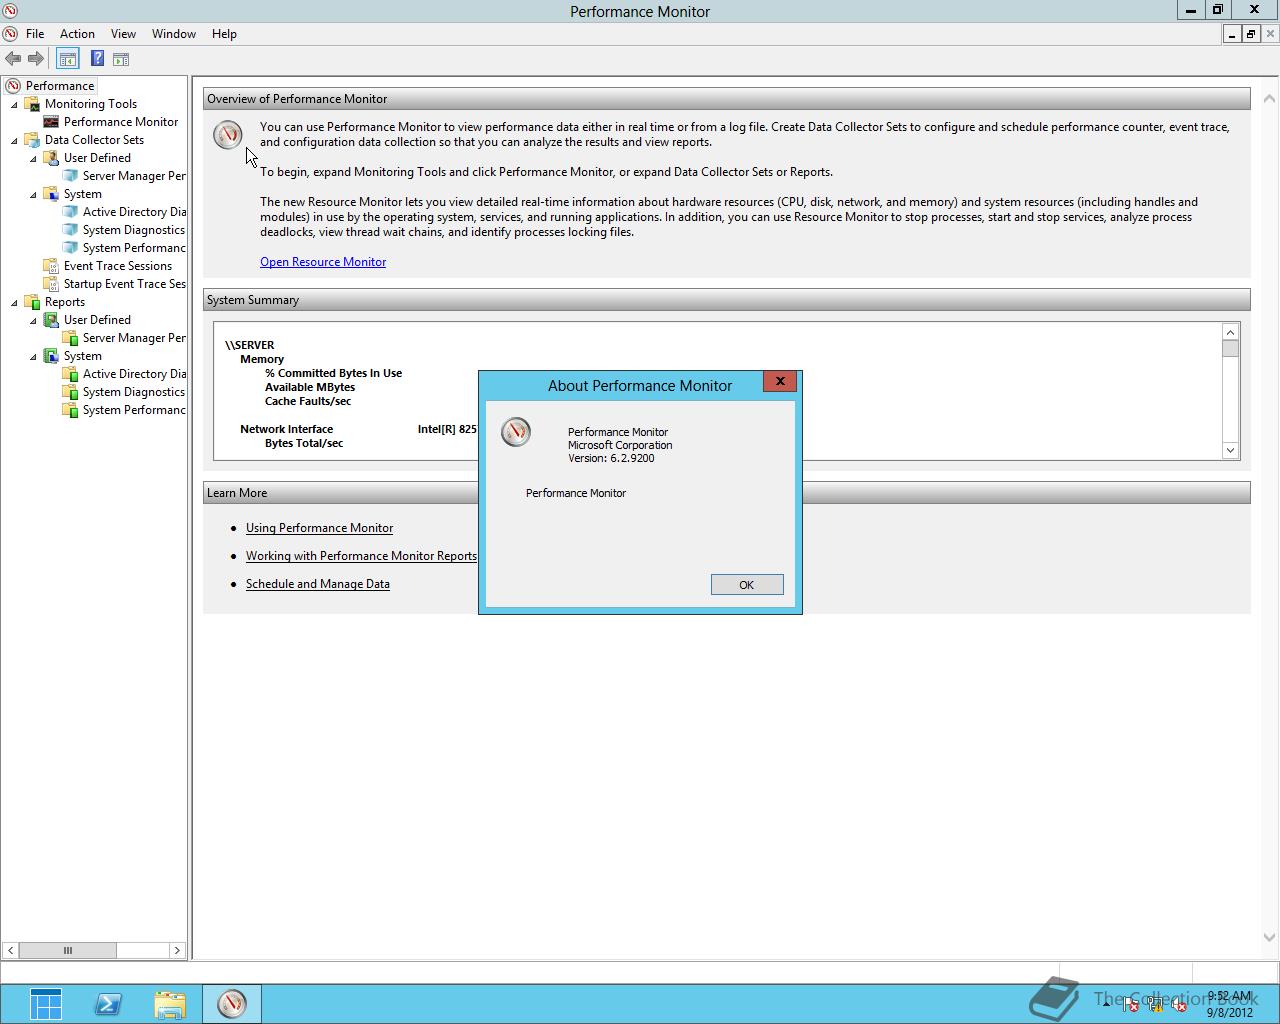
Task: Select System Performanc under Reports
Action: pos(134,410)
